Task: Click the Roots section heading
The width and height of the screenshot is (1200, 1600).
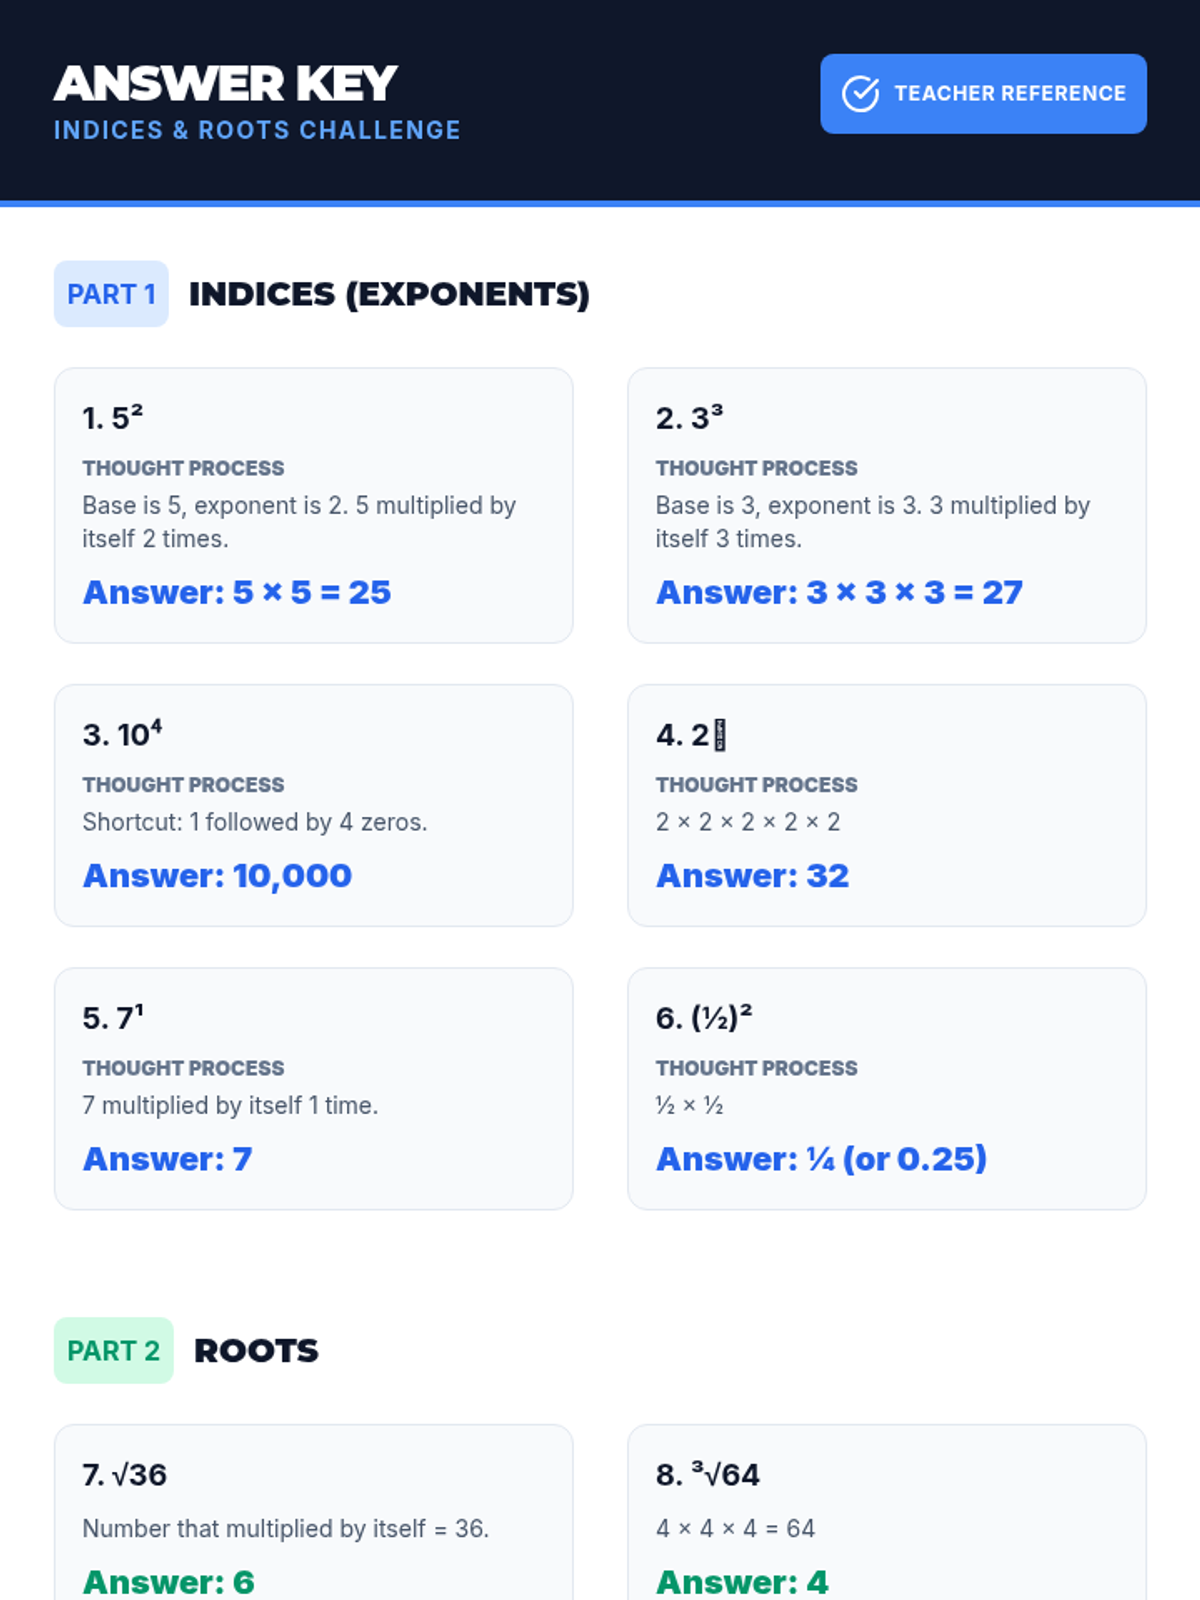Action: 256,1351
